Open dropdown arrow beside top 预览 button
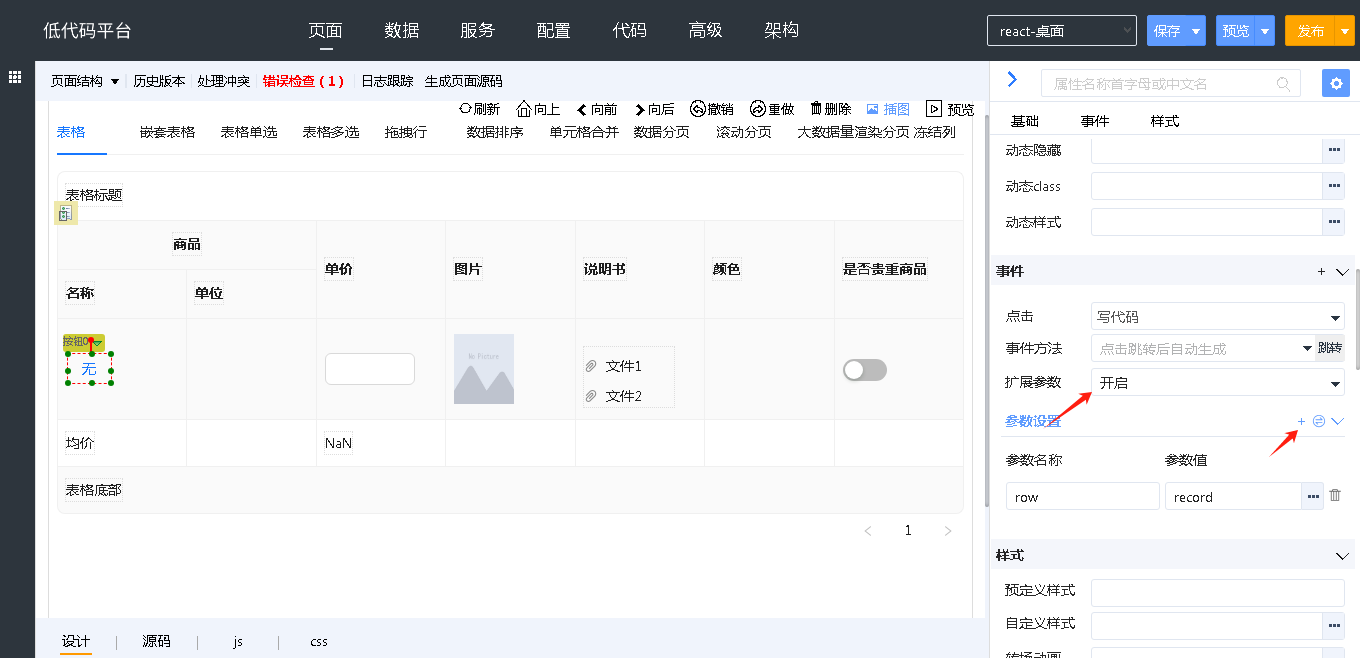 pyautogui.click(x=1265, y=31)
